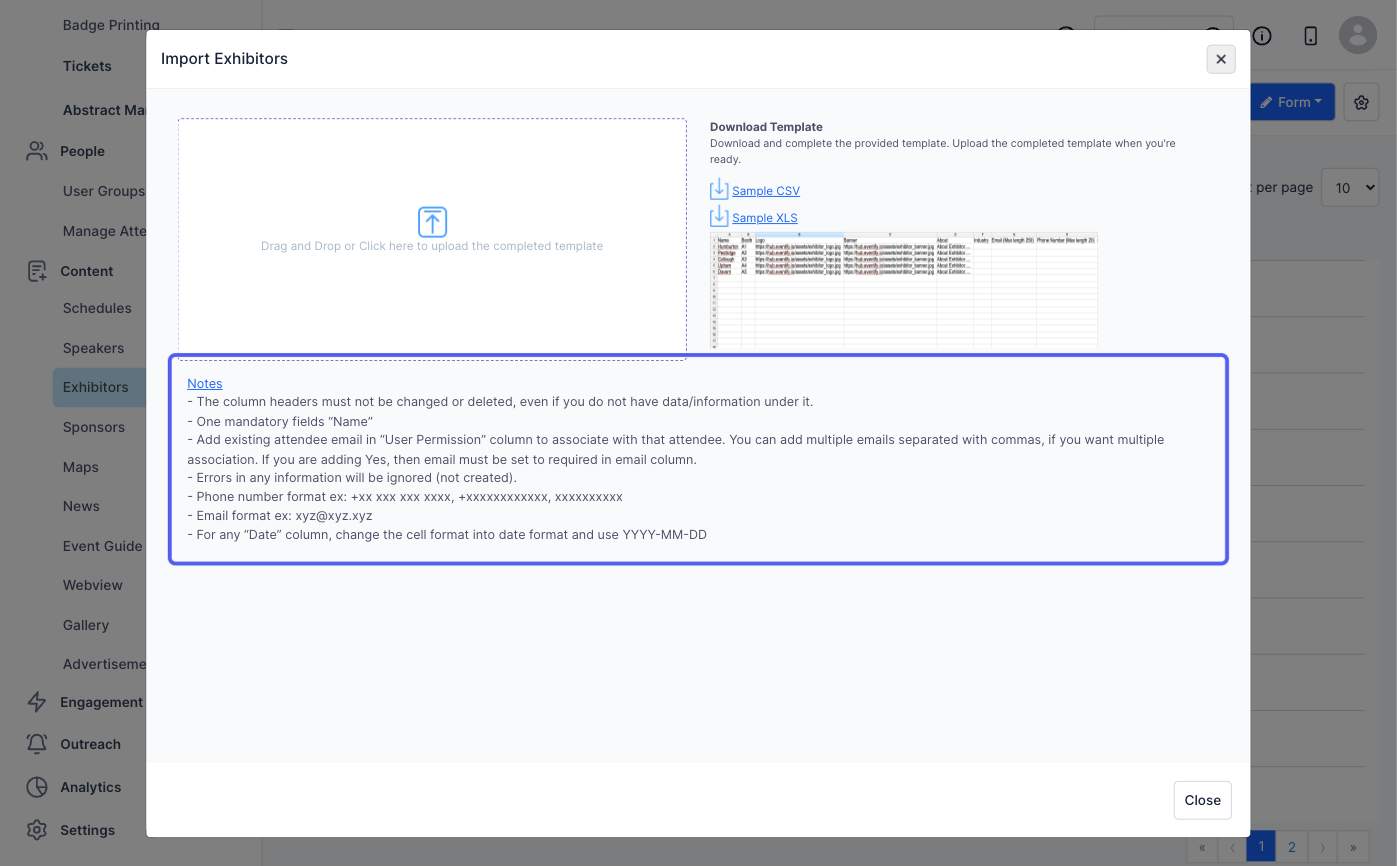Click the last page double arrow
The image size is (1397, 866).
click(1353, 847)
